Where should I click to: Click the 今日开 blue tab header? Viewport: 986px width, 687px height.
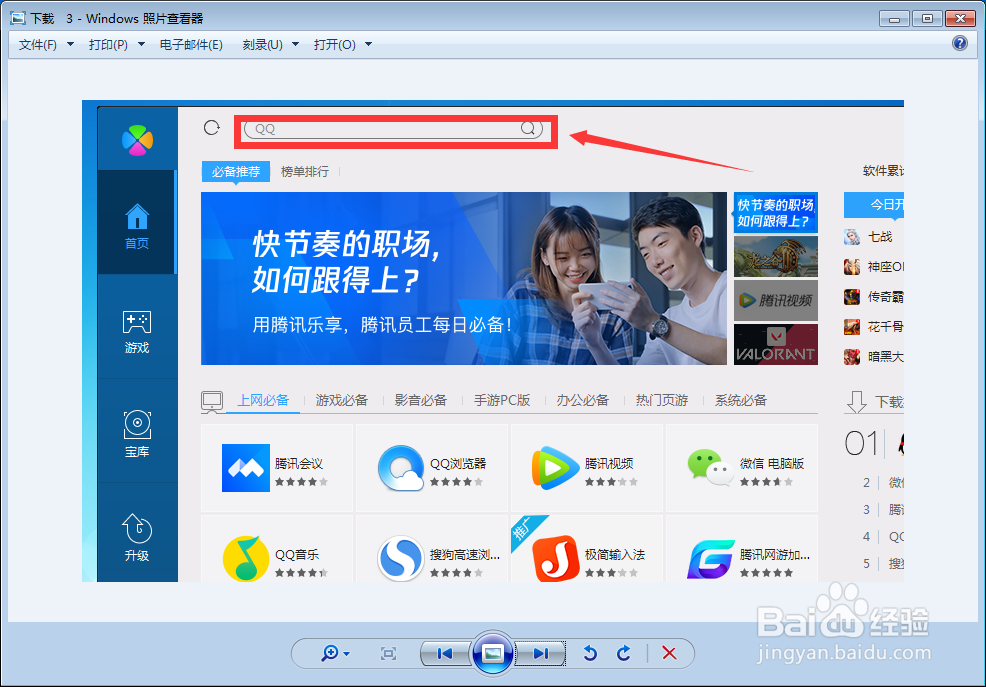coord(874,205)
